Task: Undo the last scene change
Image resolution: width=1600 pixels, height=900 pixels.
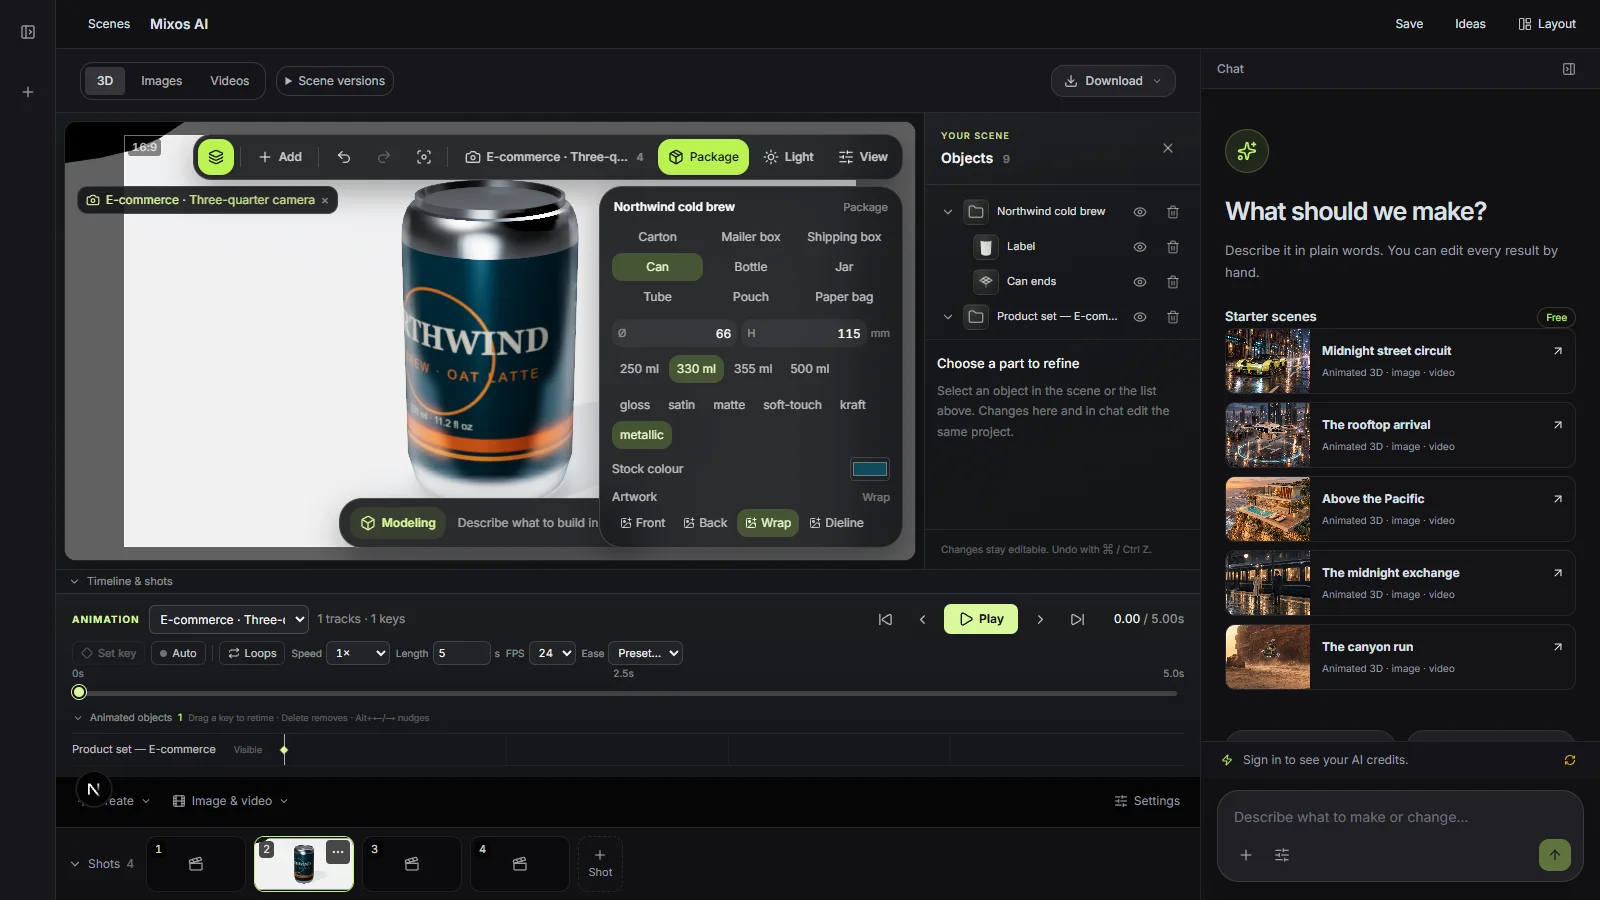Action: [344, 157]
